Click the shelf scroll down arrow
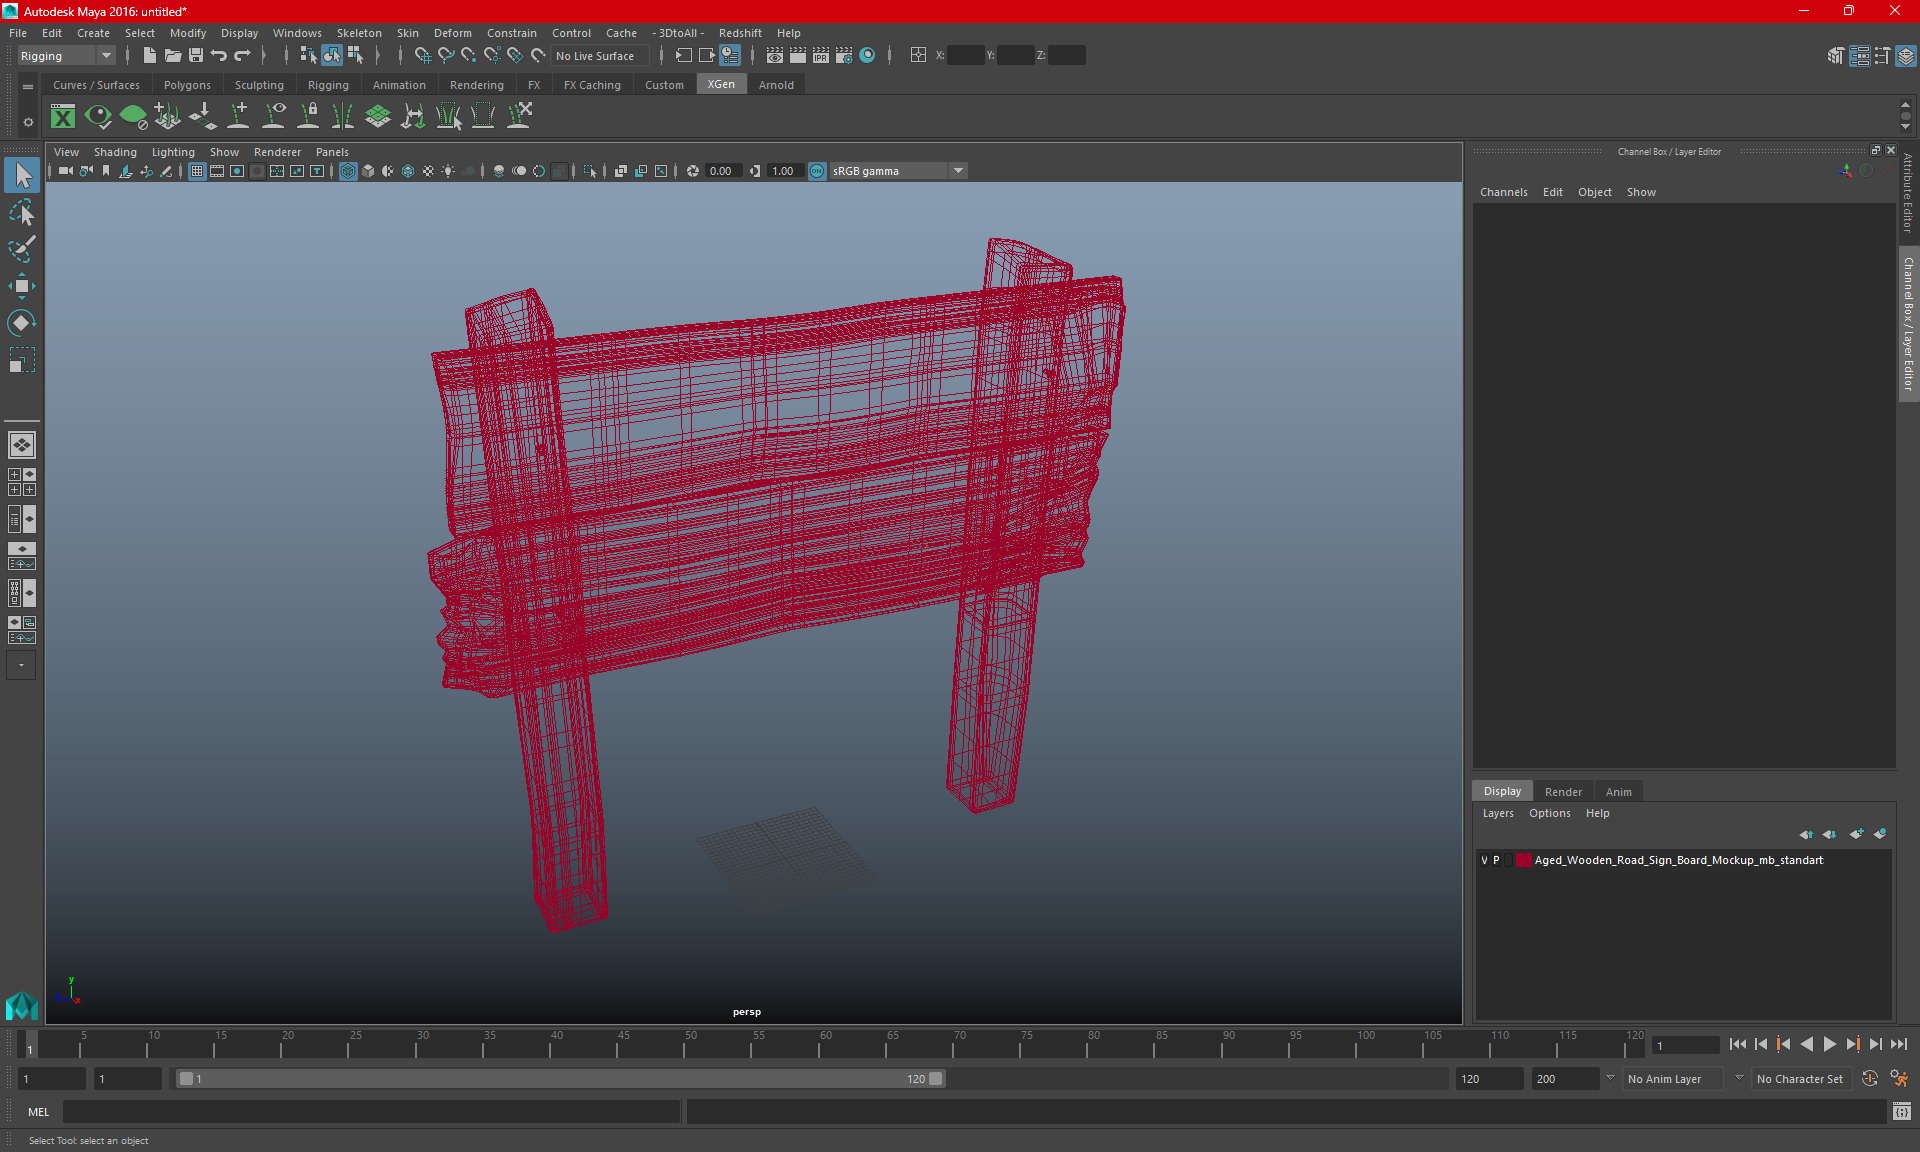The width and height of the screenshot is (1920, 1152). coord(1905,127)
